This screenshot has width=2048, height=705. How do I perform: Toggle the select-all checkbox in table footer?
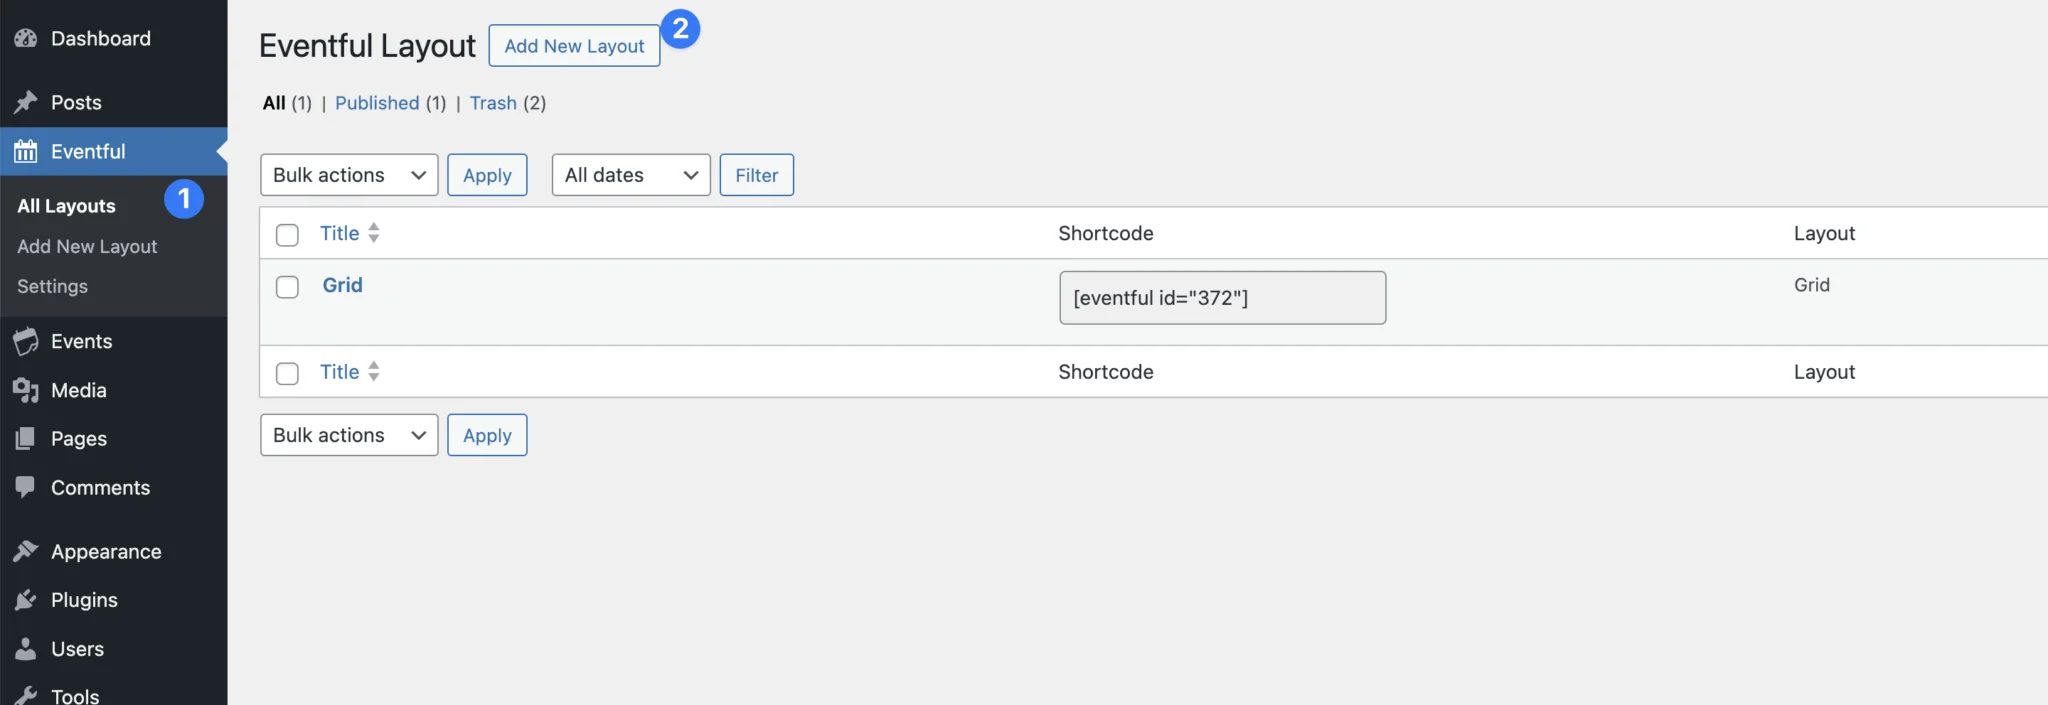(287, 373)
